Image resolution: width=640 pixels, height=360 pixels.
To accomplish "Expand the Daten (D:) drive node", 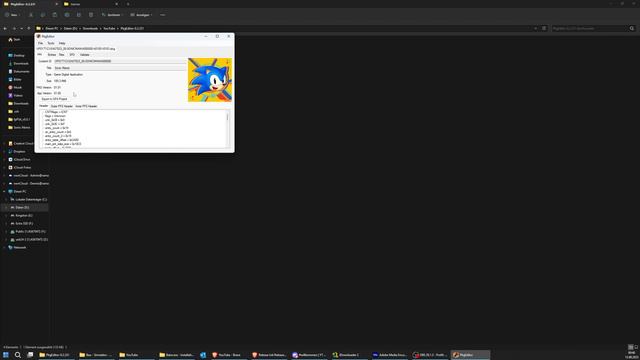I will tap(6, 207).
